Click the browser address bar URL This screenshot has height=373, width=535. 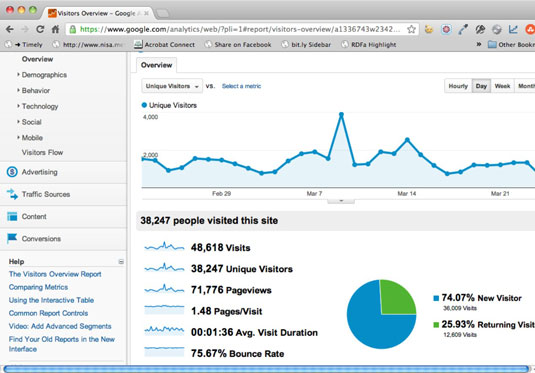240,29
